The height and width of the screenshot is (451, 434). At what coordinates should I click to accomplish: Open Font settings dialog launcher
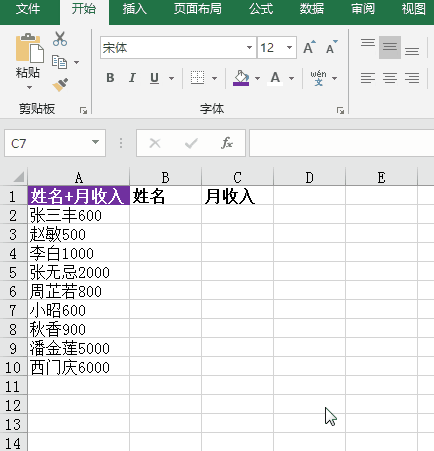click(340, 110)
